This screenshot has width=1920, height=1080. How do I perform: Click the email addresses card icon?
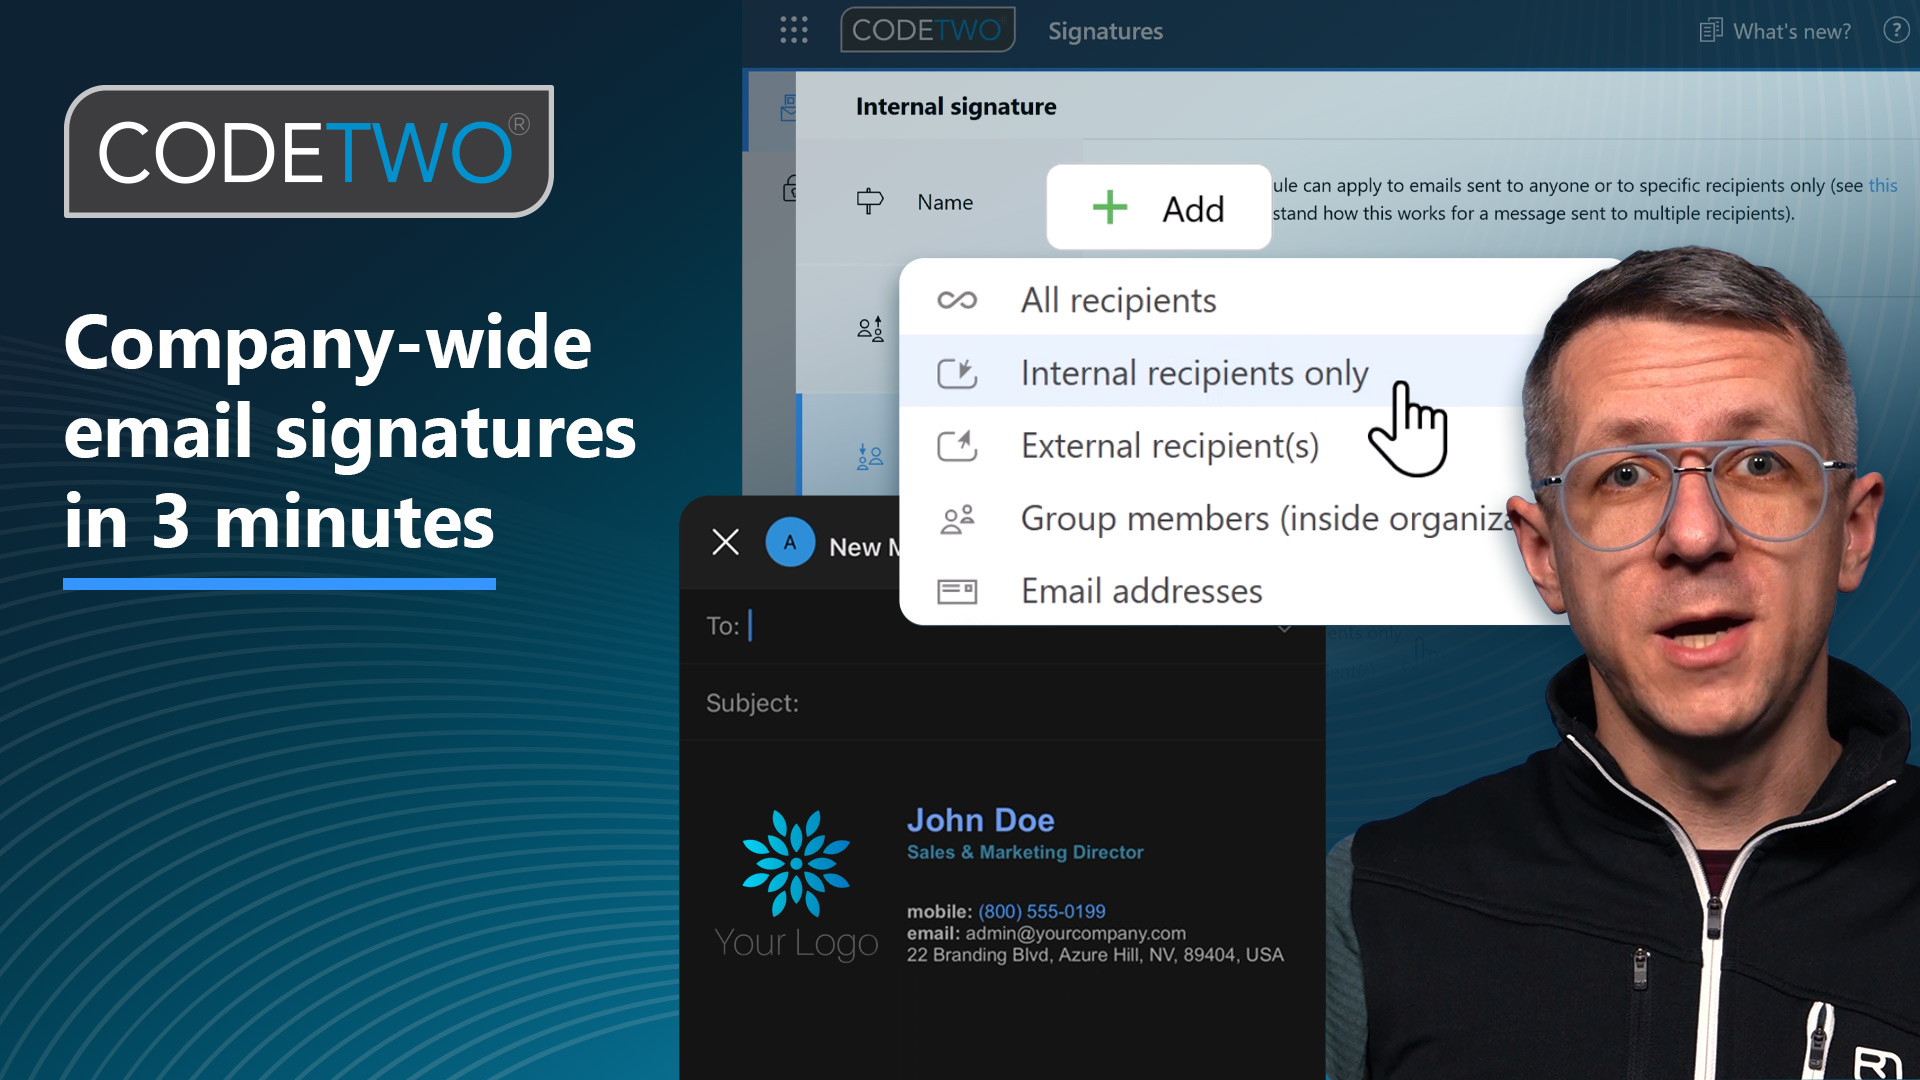coord(957,591)
